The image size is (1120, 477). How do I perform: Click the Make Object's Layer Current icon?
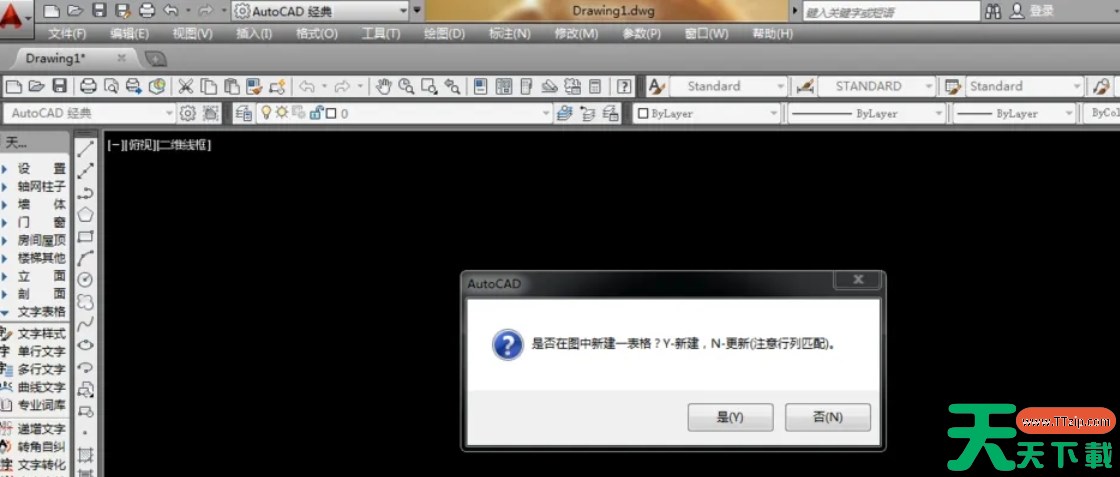tap(565, 113)
